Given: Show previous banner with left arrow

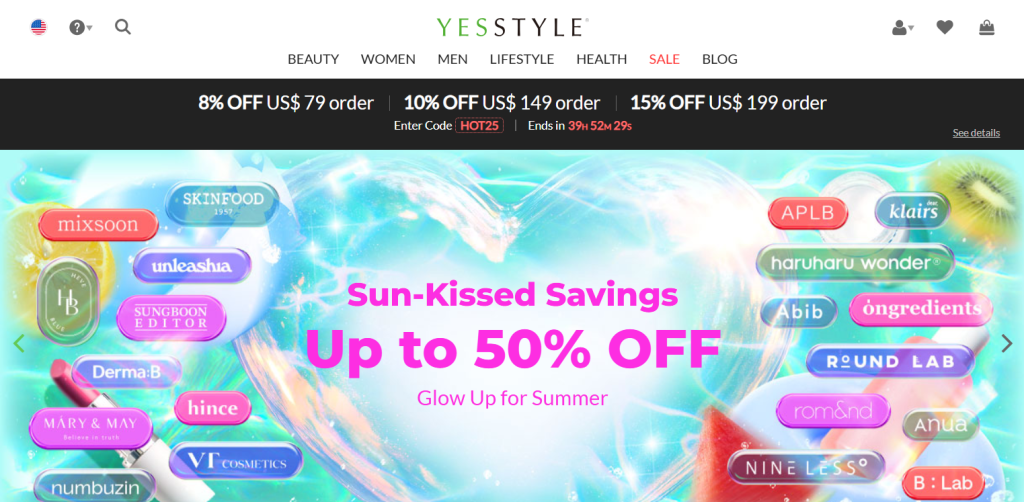Looking at the screenshot, I should point(19,343).
